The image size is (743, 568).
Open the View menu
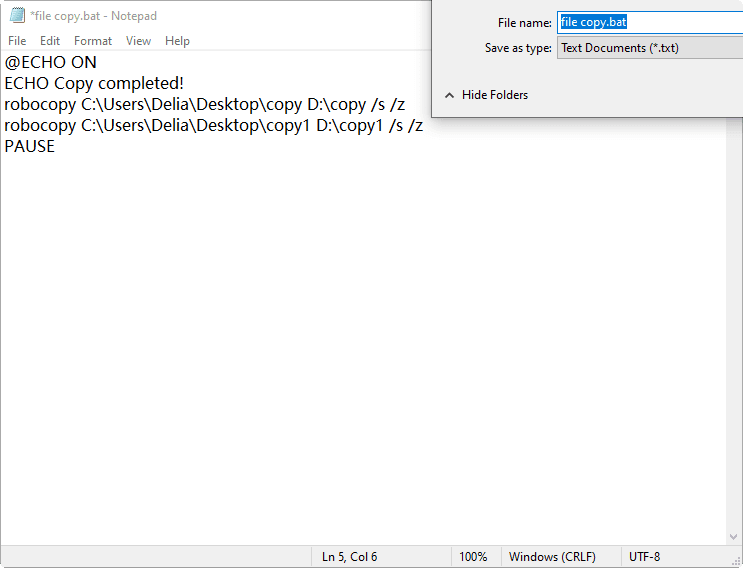pyautogui.click(x=139, y=41)
